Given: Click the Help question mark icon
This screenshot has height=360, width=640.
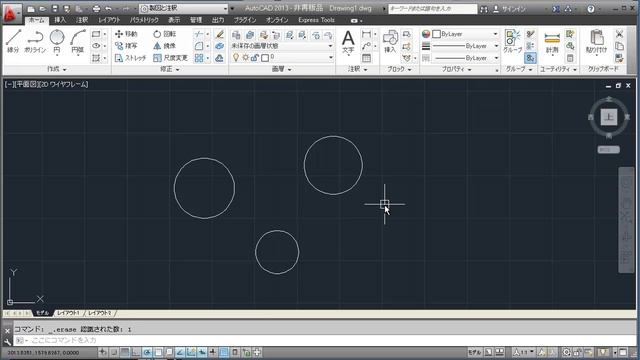Looking at the screenshot, I should point(591,9).
